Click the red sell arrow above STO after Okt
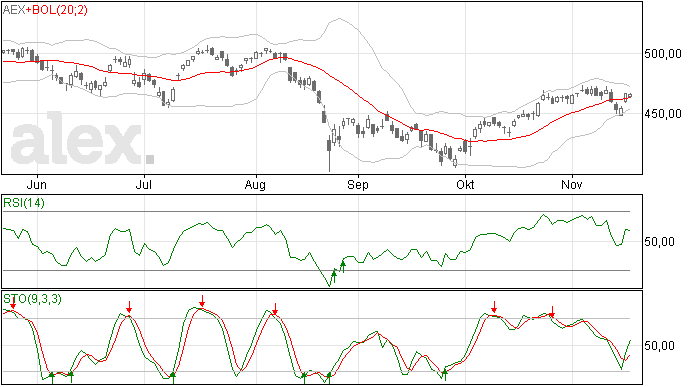The width and height of the screenshot is (690, 387). [495, 307]
